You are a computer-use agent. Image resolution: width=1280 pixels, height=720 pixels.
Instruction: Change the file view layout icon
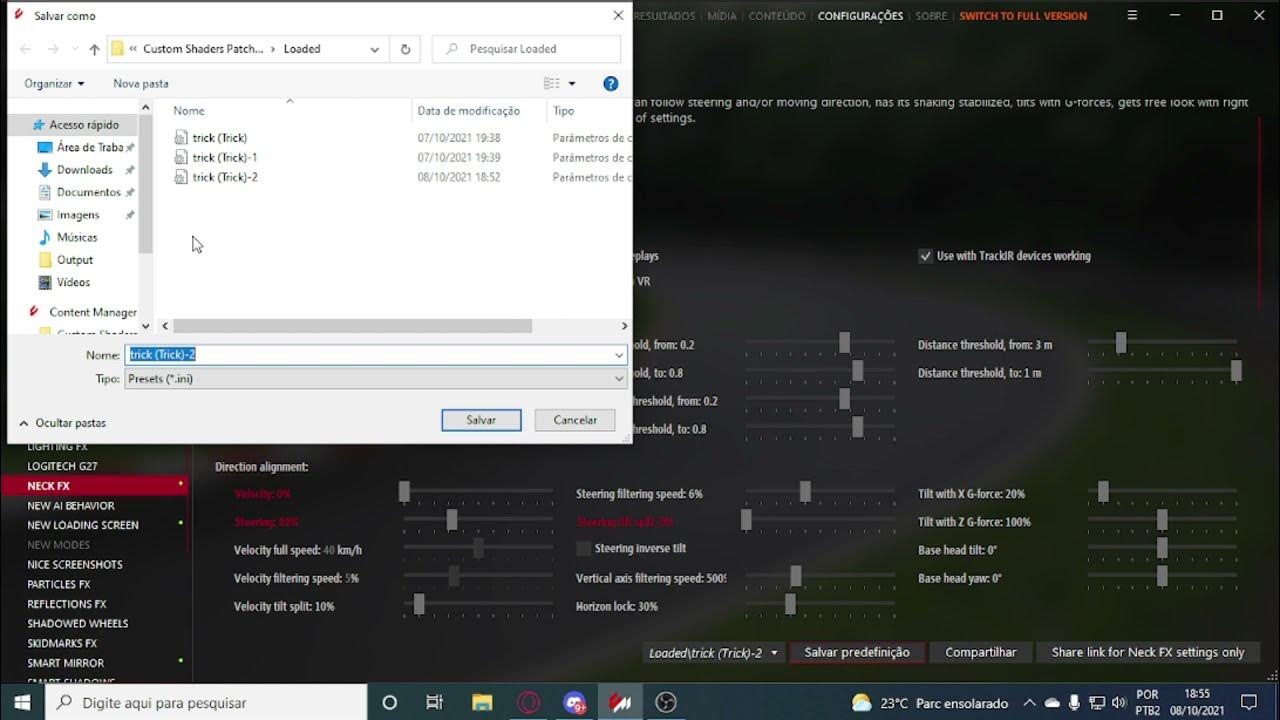point(551,84)
